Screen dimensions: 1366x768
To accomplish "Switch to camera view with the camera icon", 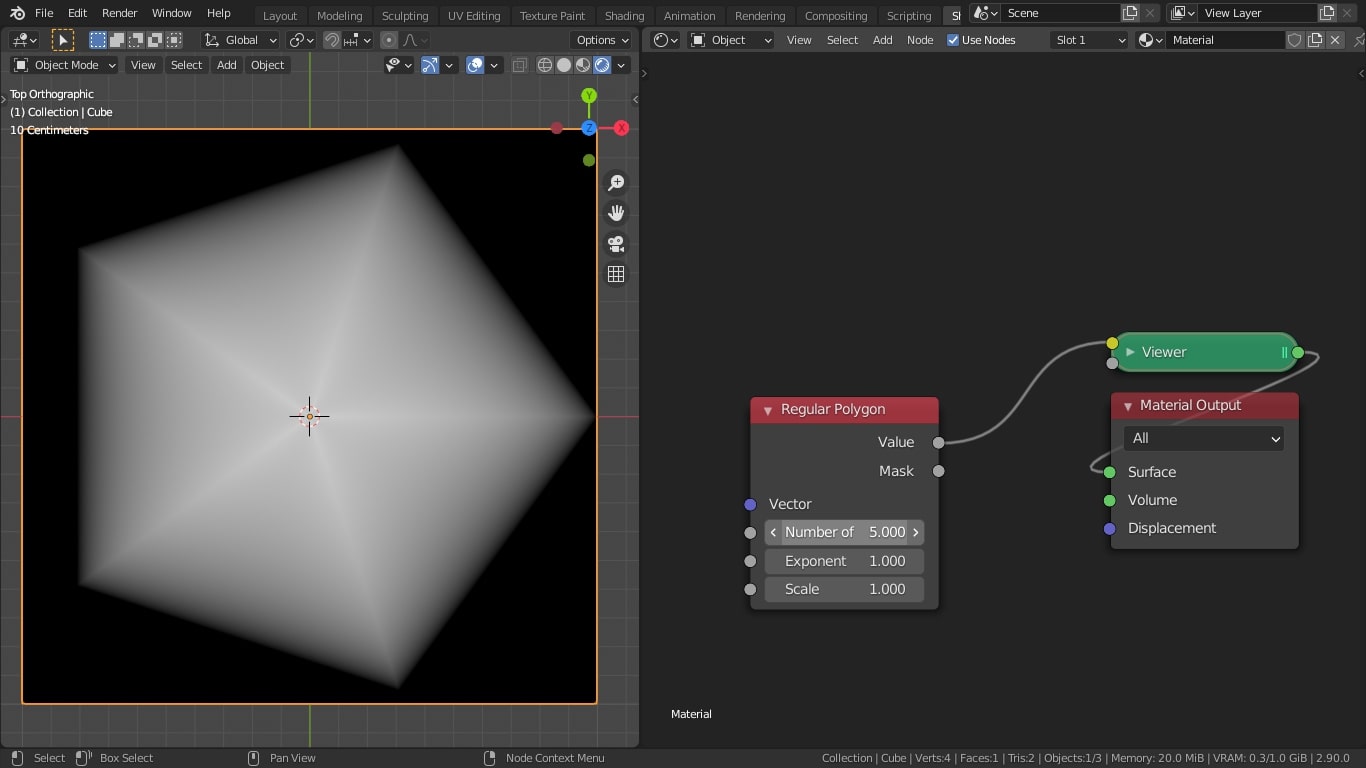I will pyautogui.click(x=616, y=243).
